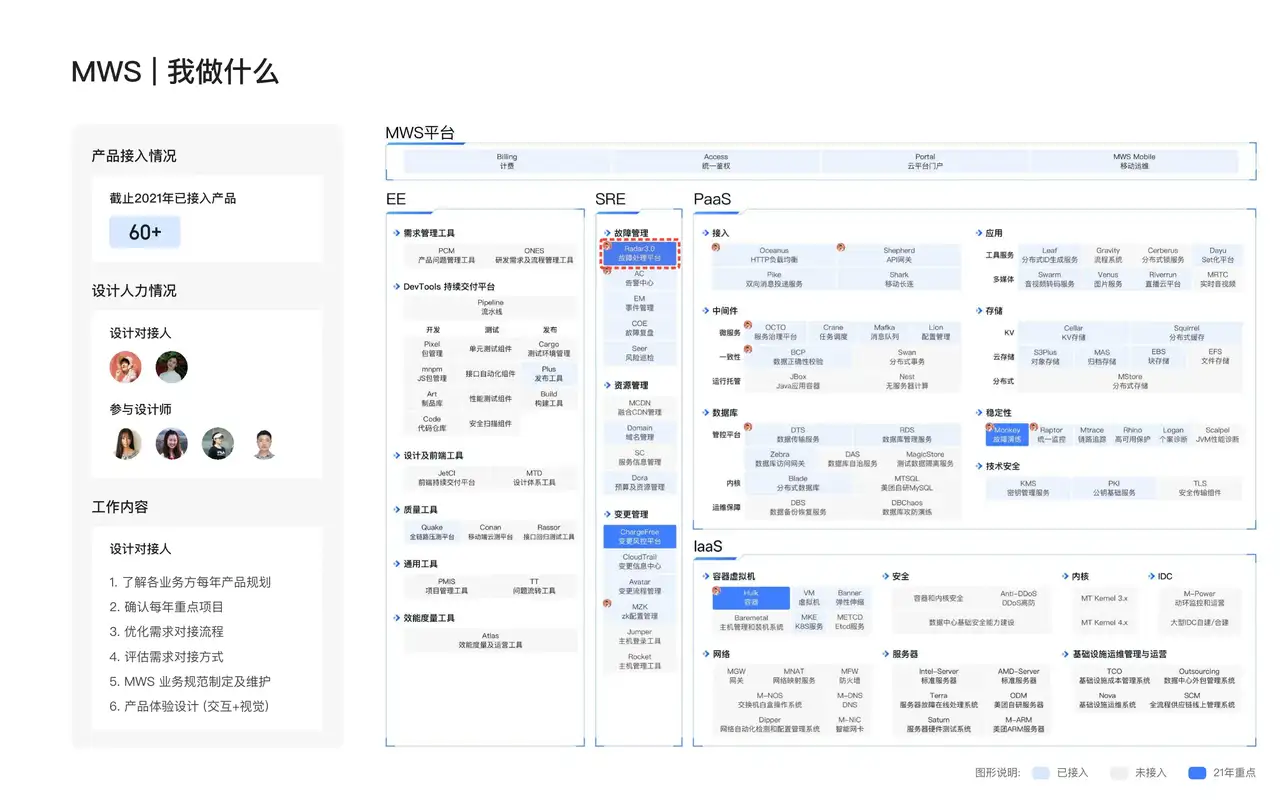Click the Quake 全链路压测平台 cell

(x=432, y=532)
